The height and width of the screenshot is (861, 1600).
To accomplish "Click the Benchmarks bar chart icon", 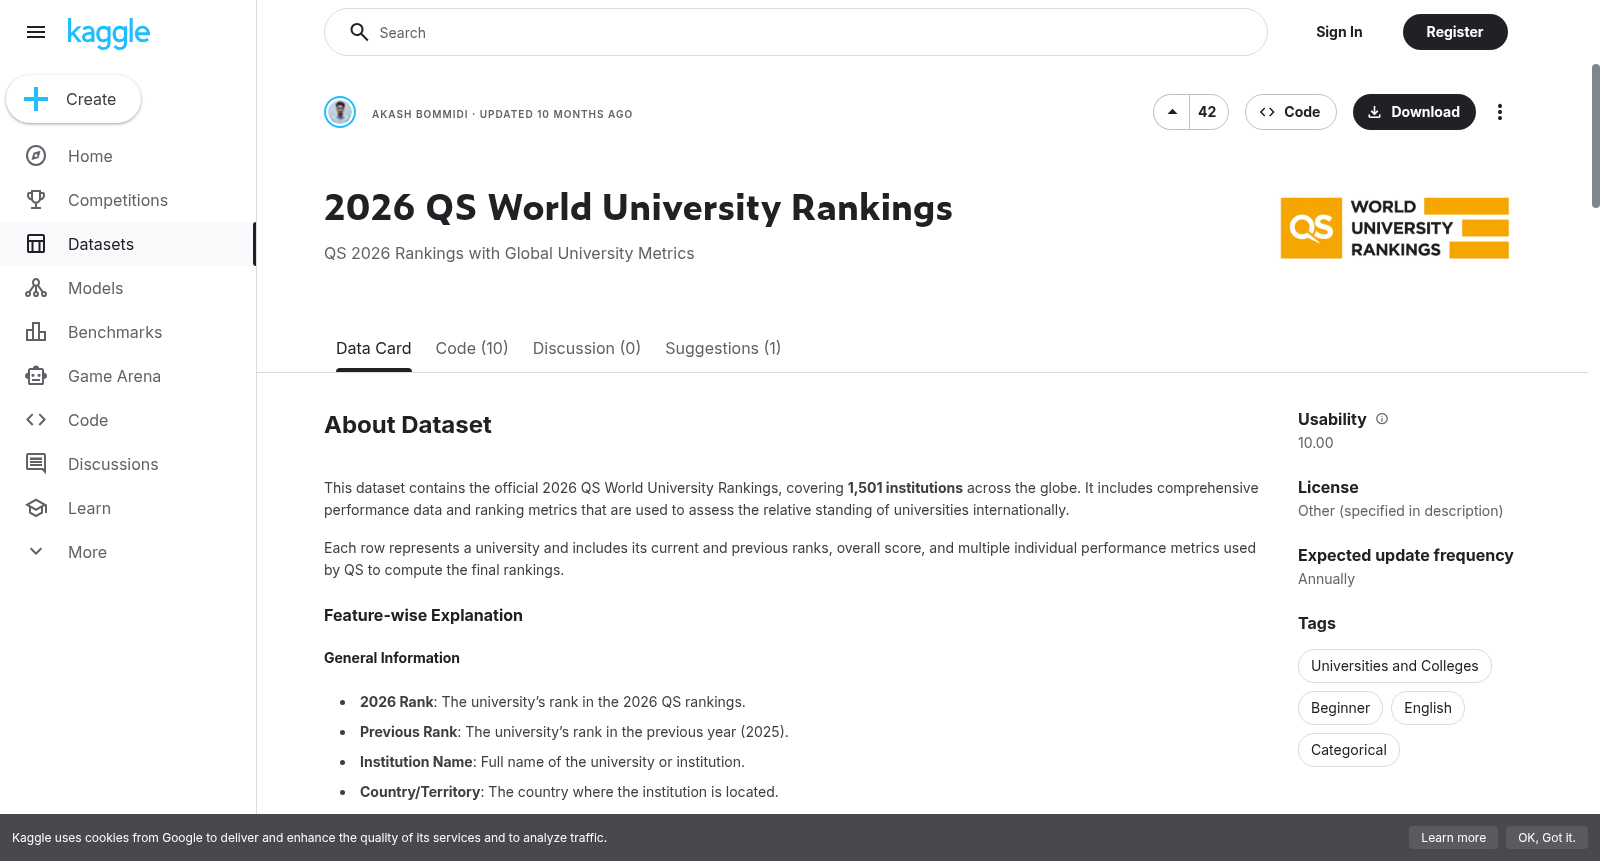I will pyautogui.click(x=36, y=332).
